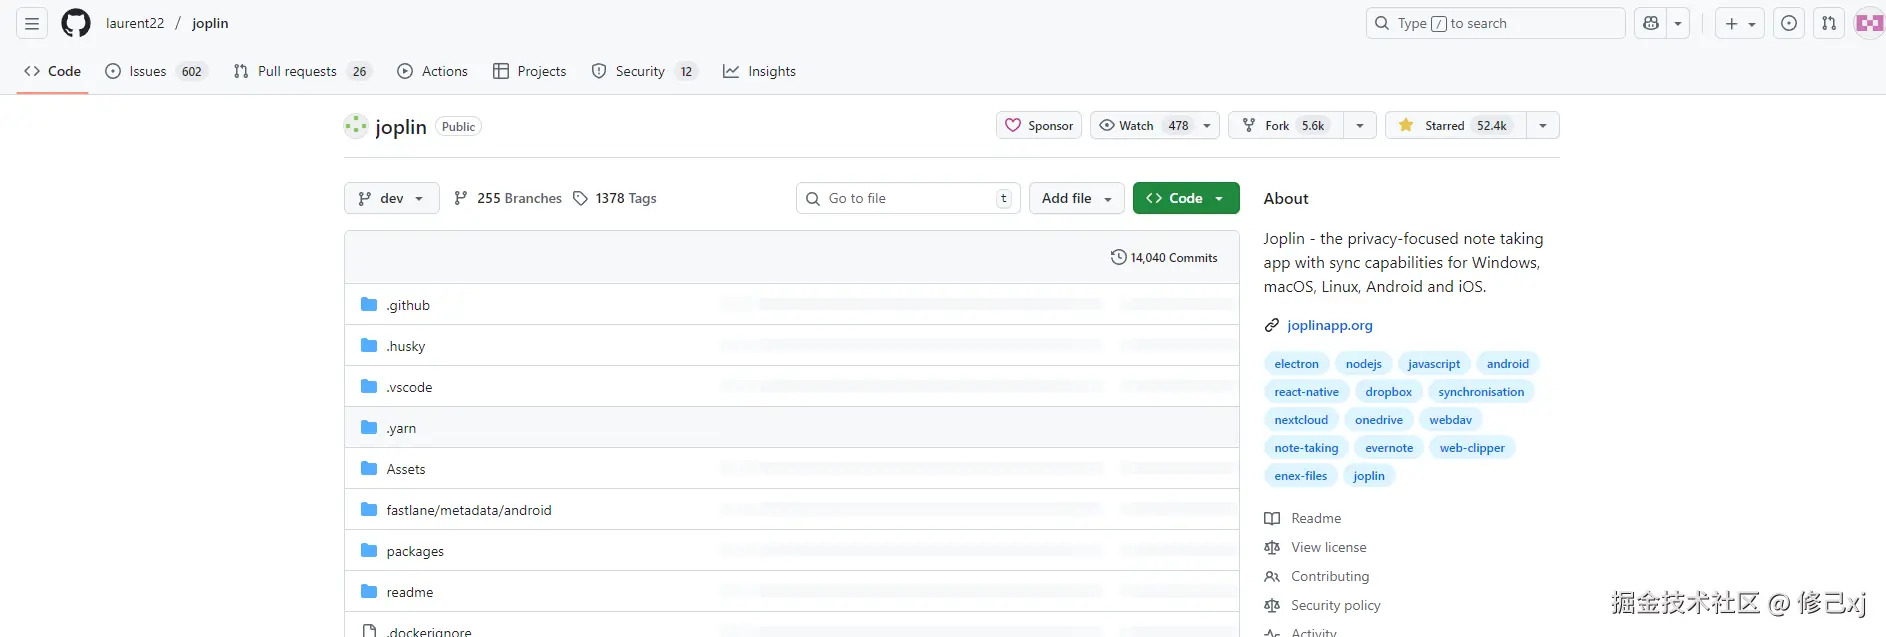Open the .github folder
This screenshot has width=1886, height=637.
coord(408,305)
